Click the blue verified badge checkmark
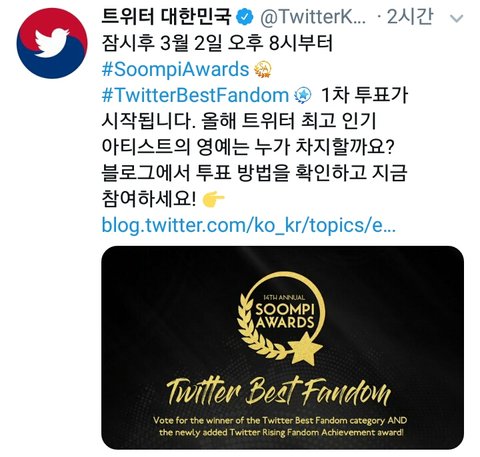This screenshot has height=457, width=480. [x=245, y=17]
